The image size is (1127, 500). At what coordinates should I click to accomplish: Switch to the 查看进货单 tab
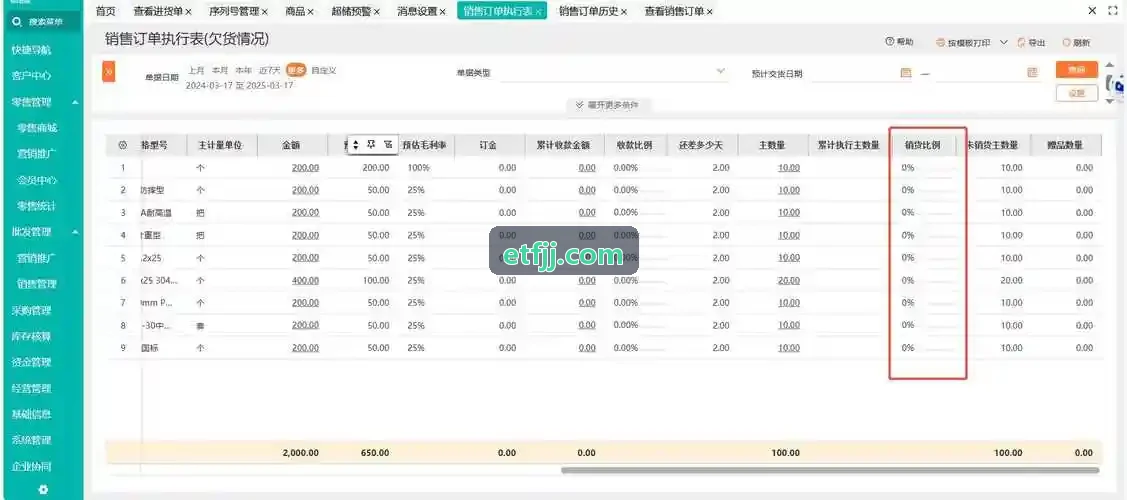[158, 11]
